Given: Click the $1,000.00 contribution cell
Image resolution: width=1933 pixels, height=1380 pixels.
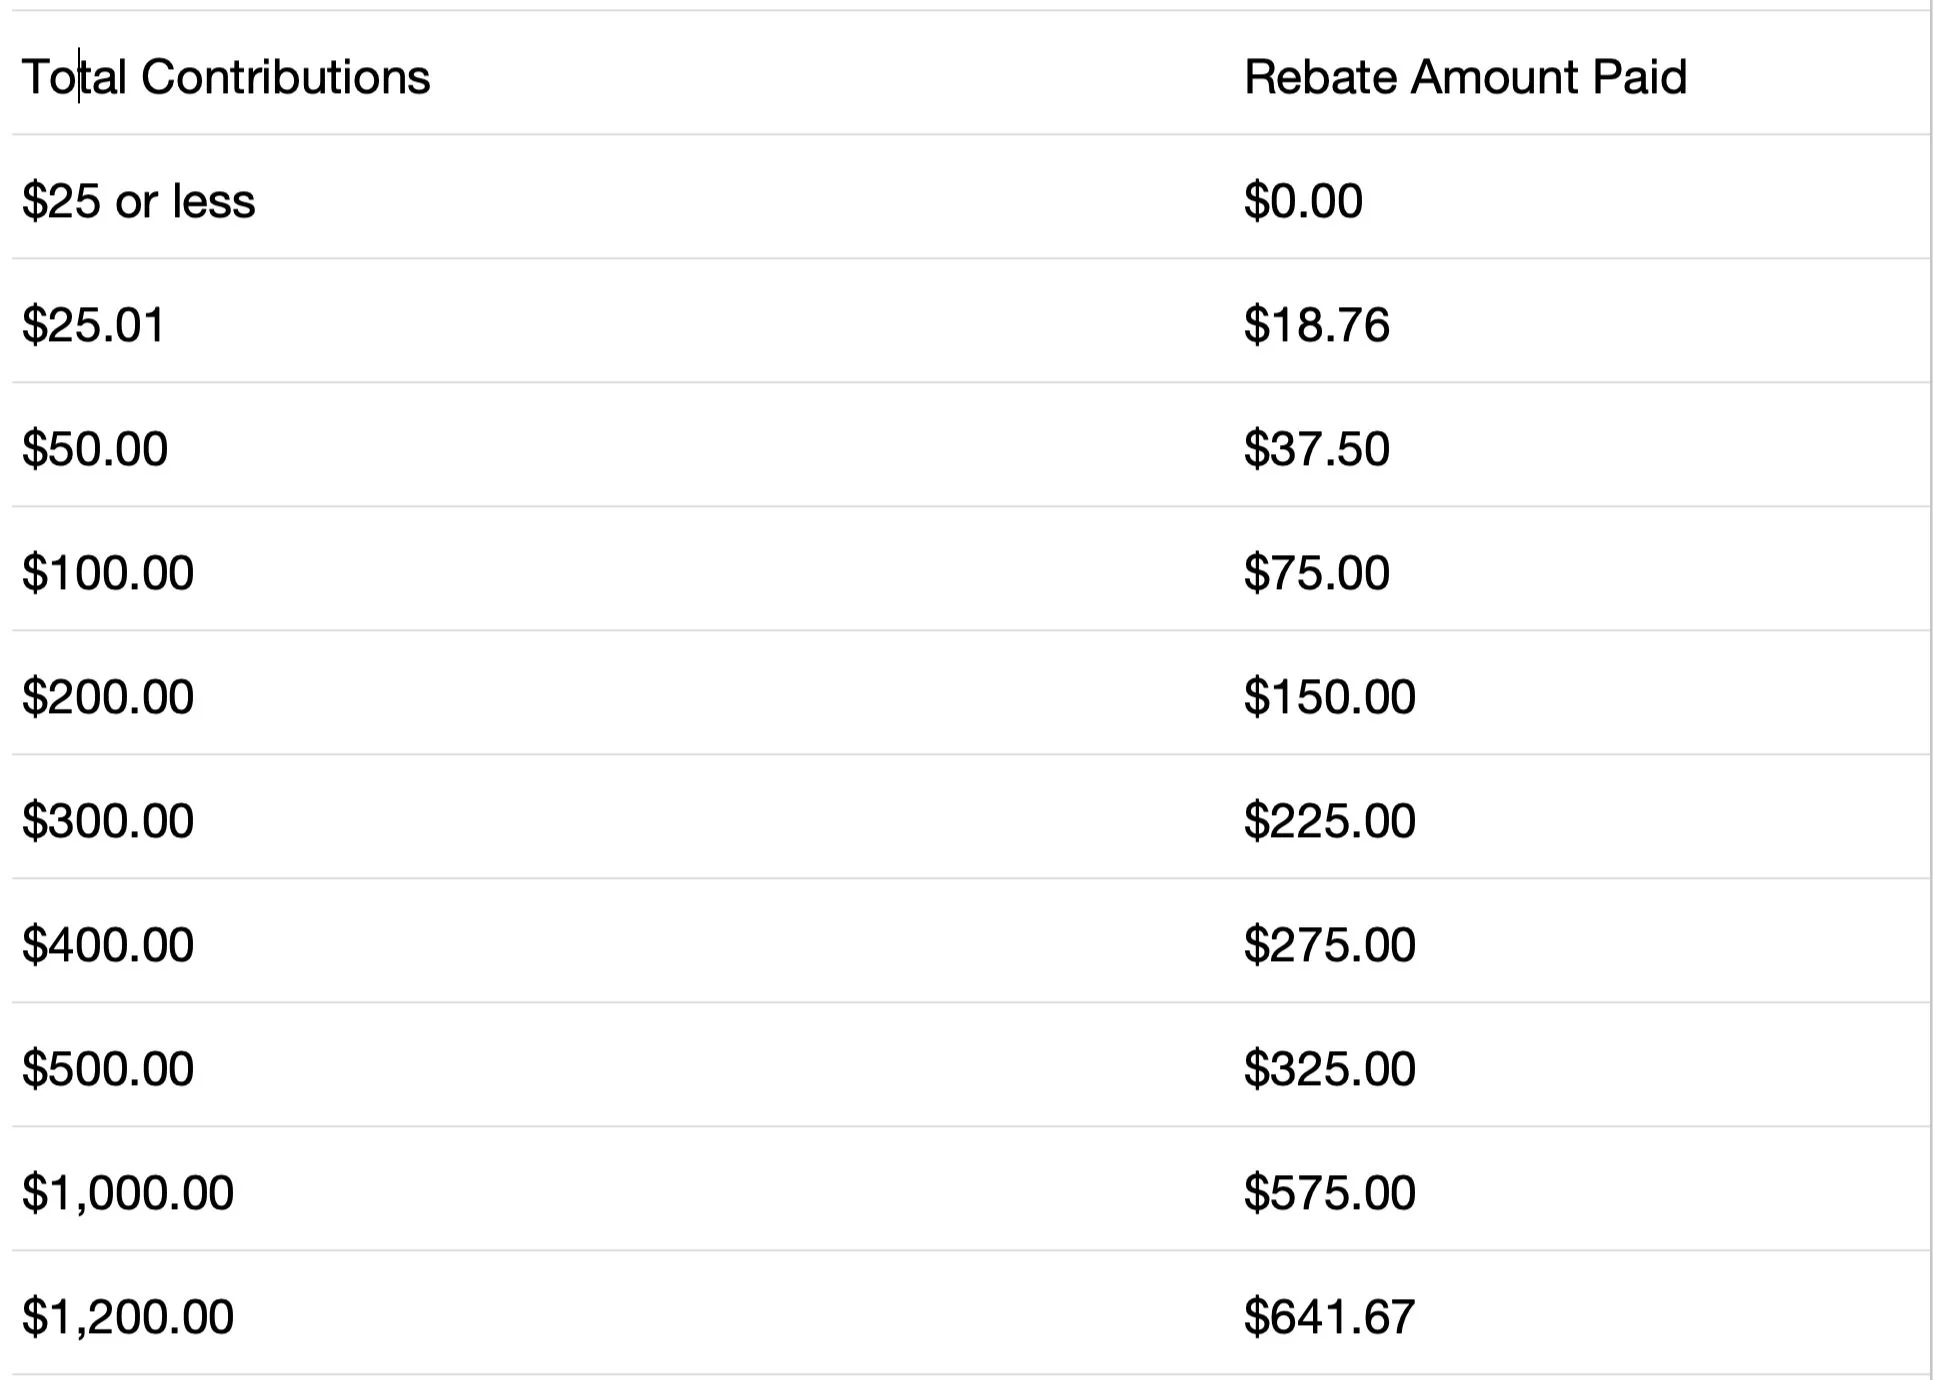Looking at the screenshot, I should click(x=128, y=1193).
